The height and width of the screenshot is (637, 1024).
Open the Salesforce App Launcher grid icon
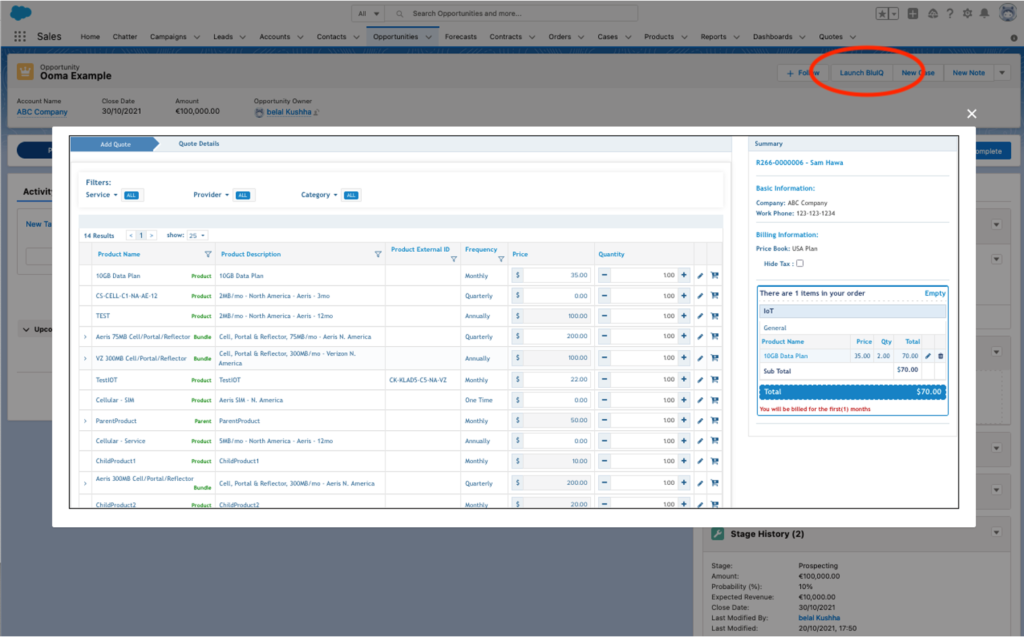tap(18, 36)
